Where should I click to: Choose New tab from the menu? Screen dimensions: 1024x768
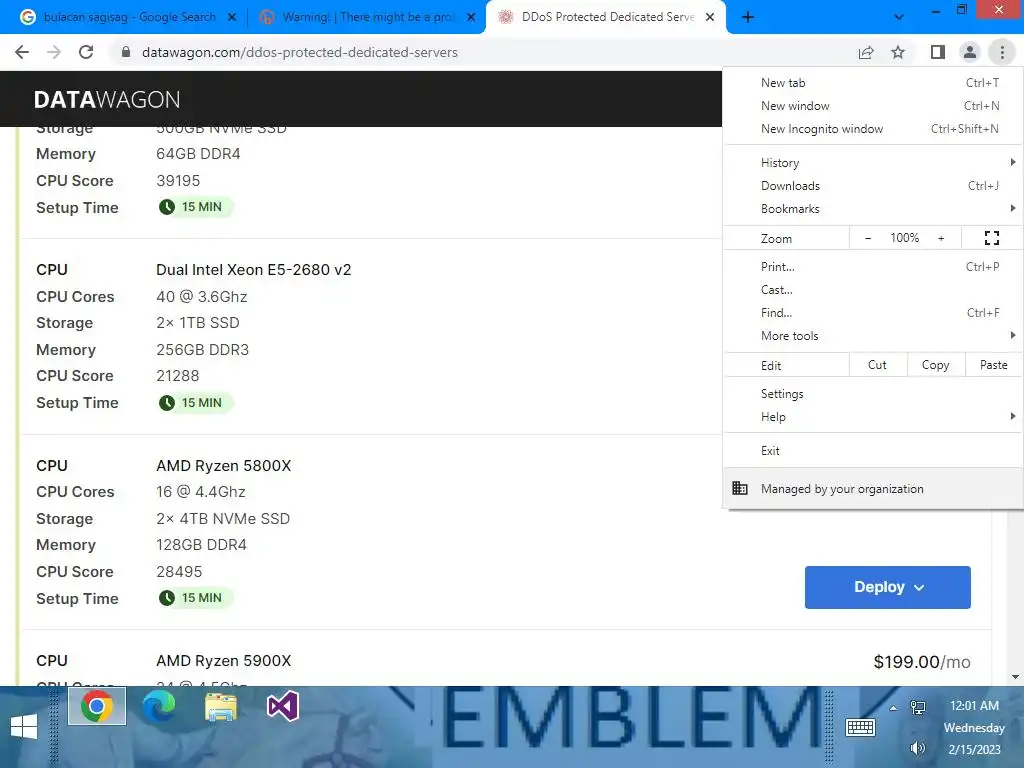[872, 83]
